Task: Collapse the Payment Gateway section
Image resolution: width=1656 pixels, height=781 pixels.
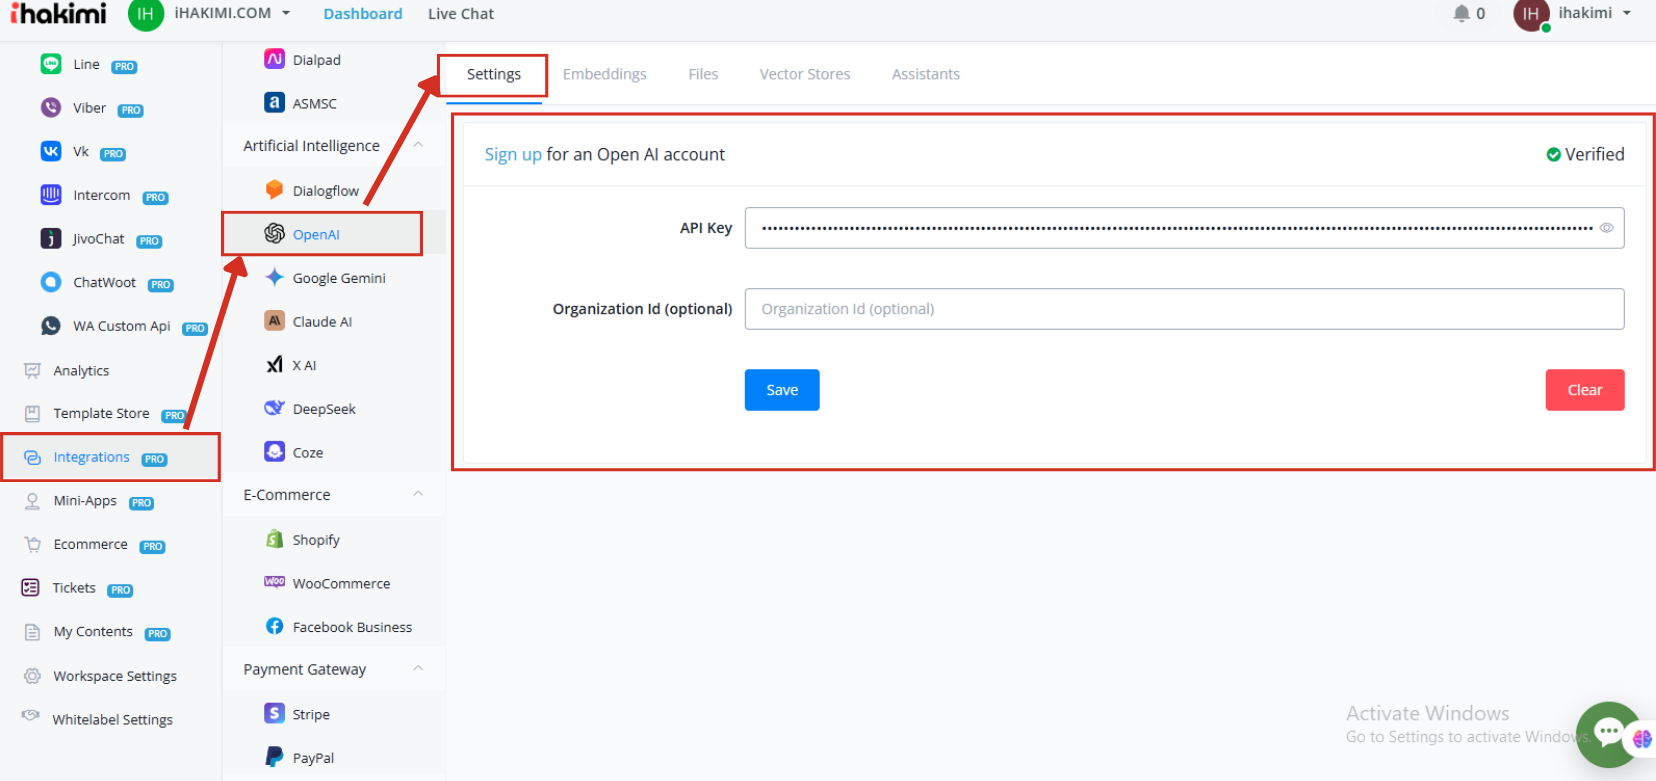Action: click(418, 669)
